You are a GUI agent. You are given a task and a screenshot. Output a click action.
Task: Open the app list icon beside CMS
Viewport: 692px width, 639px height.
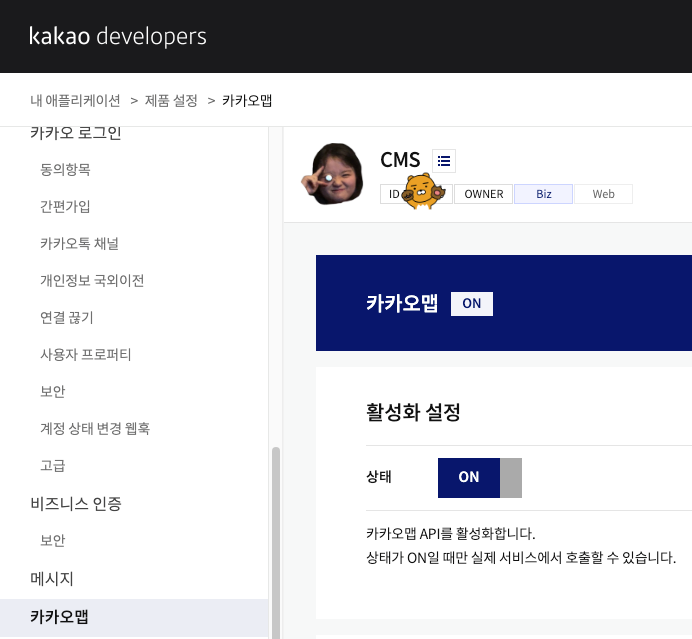coord(444,161)
